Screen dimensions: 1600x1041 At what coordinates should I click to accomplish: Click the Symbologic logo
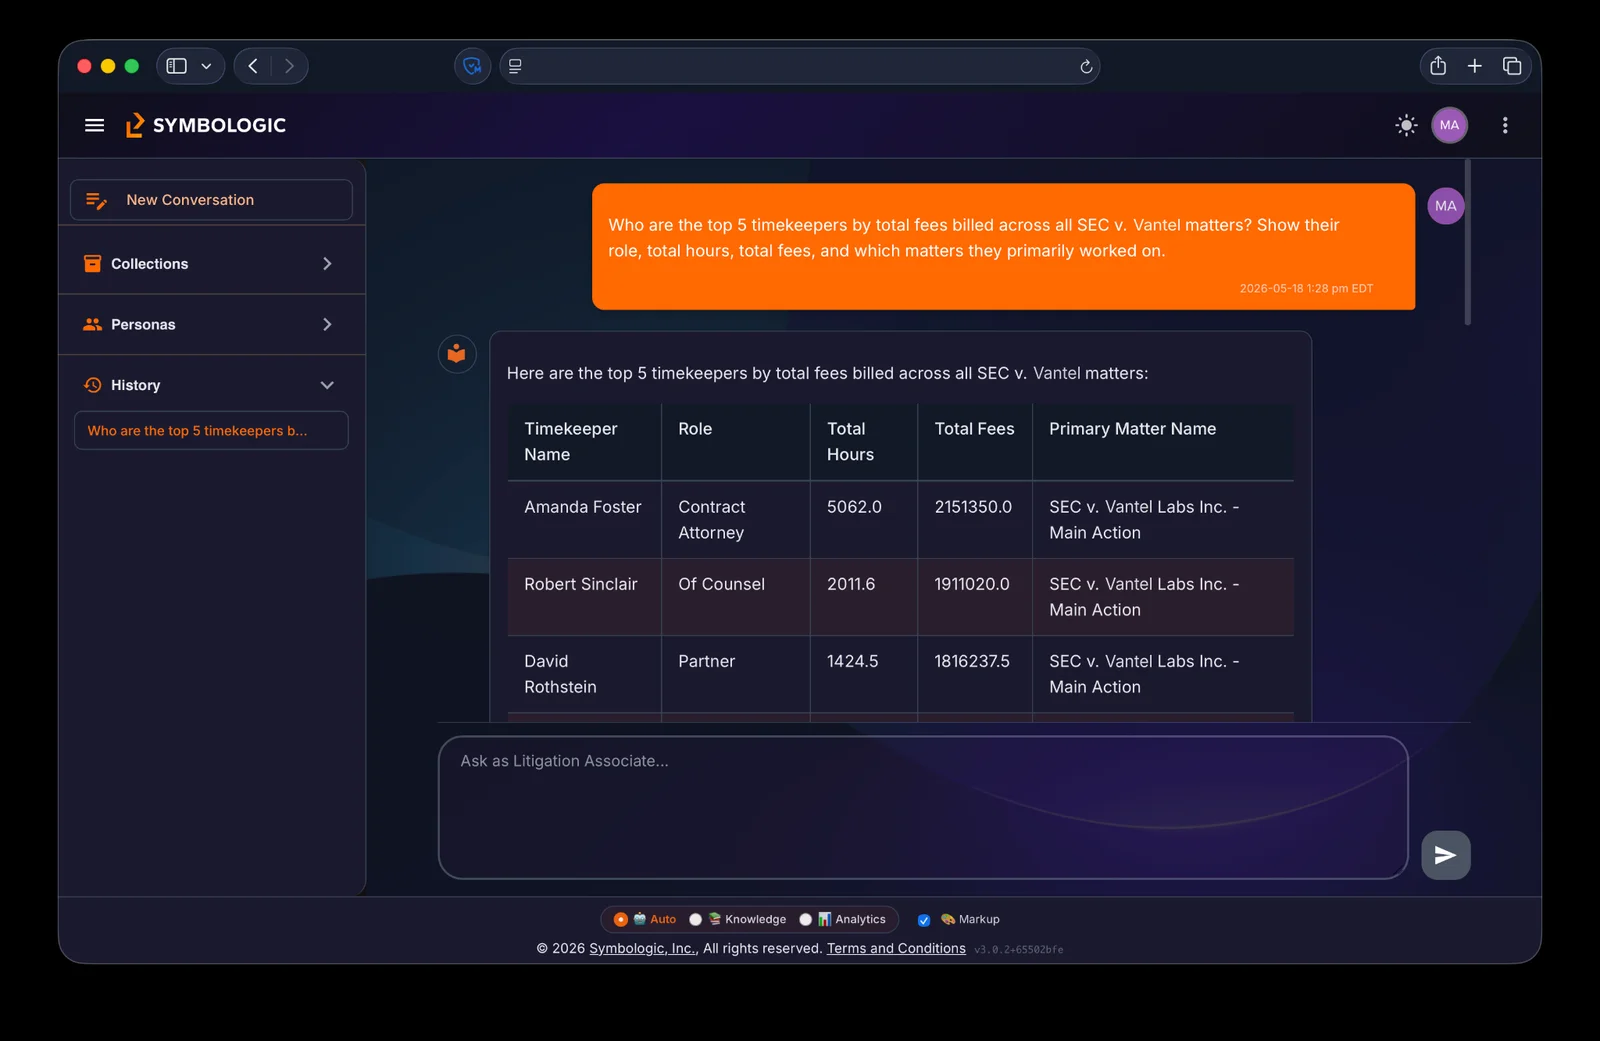point(206,125)
